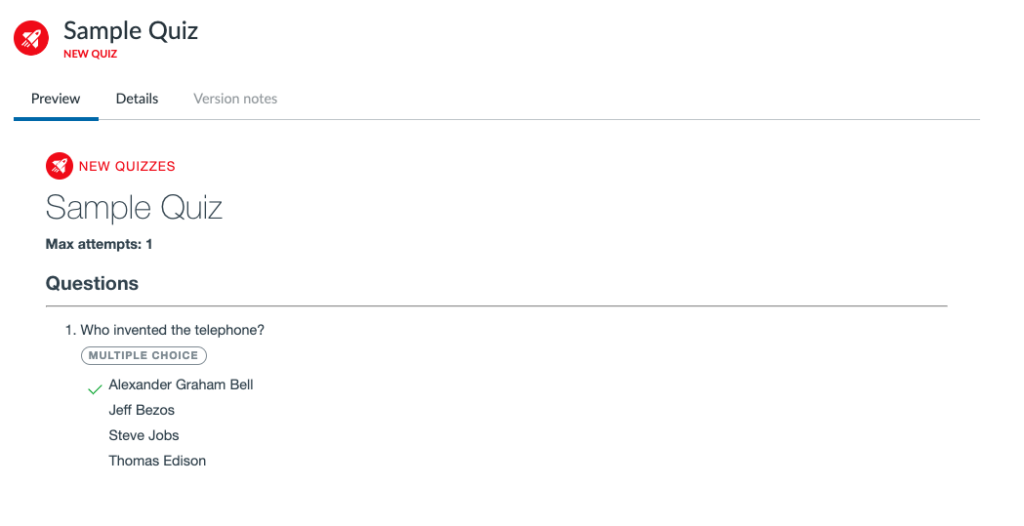Click the question text Who invented the telephone?
1024x526 pixels.
point(172,331)
